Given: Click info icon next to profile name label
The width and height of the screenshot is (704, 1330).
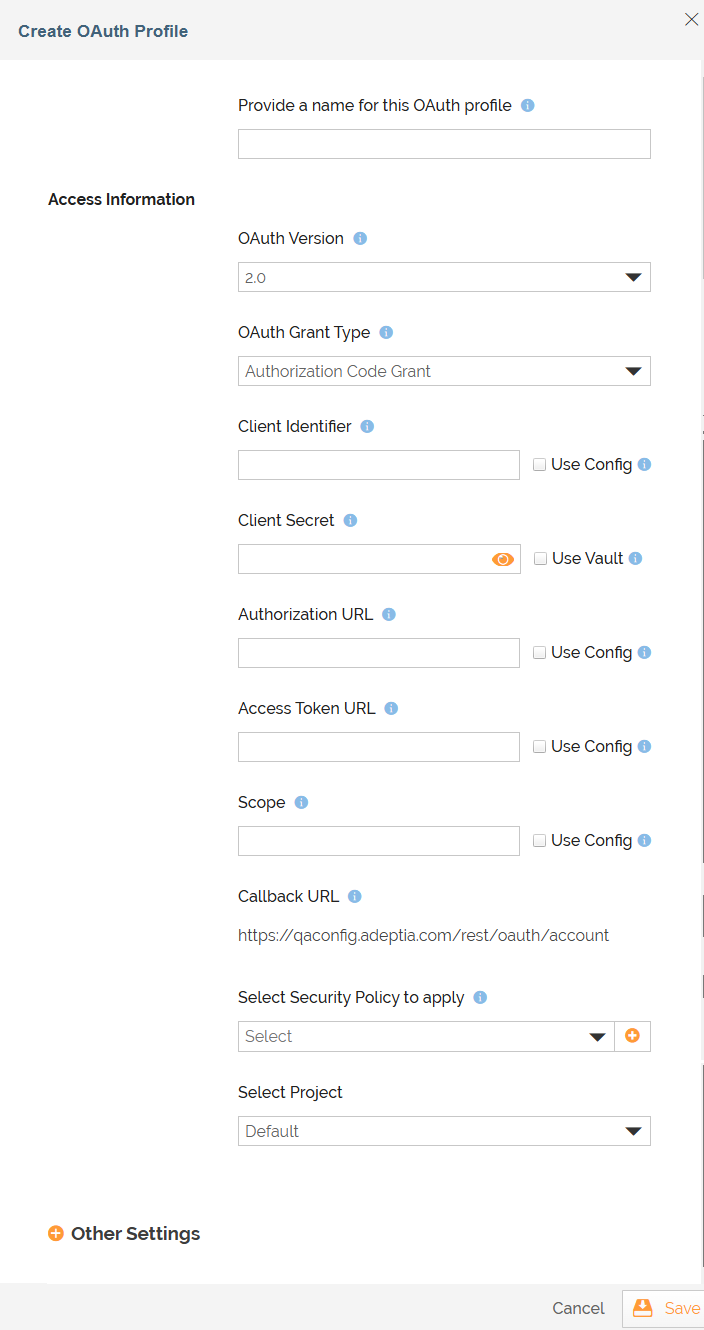Looking at the screenshot, I should [528, 105].
